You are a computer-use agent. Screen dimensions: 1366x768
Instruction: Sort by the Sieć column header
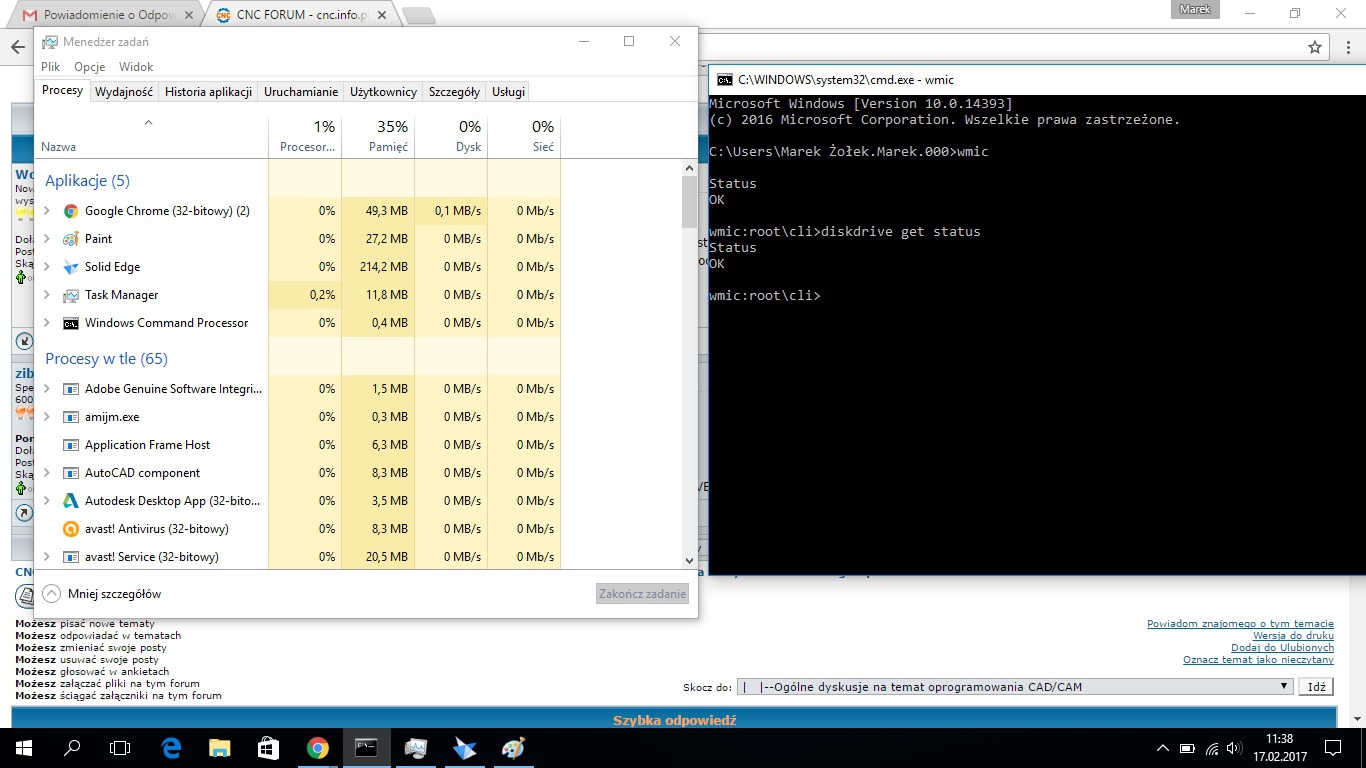click(524, 136)
